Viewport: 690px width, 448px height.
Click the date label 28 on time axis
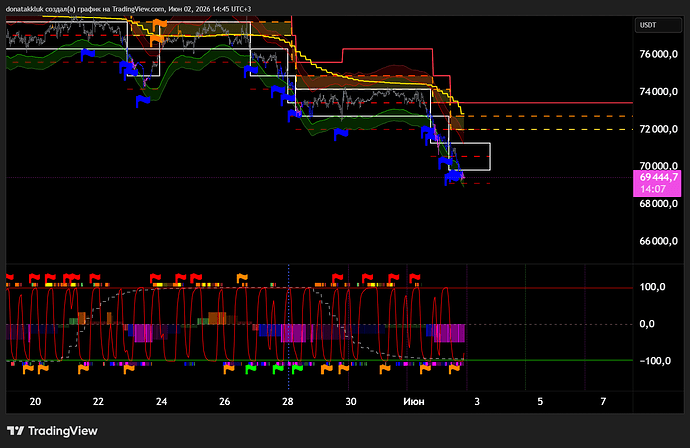(x=288, y=401)
